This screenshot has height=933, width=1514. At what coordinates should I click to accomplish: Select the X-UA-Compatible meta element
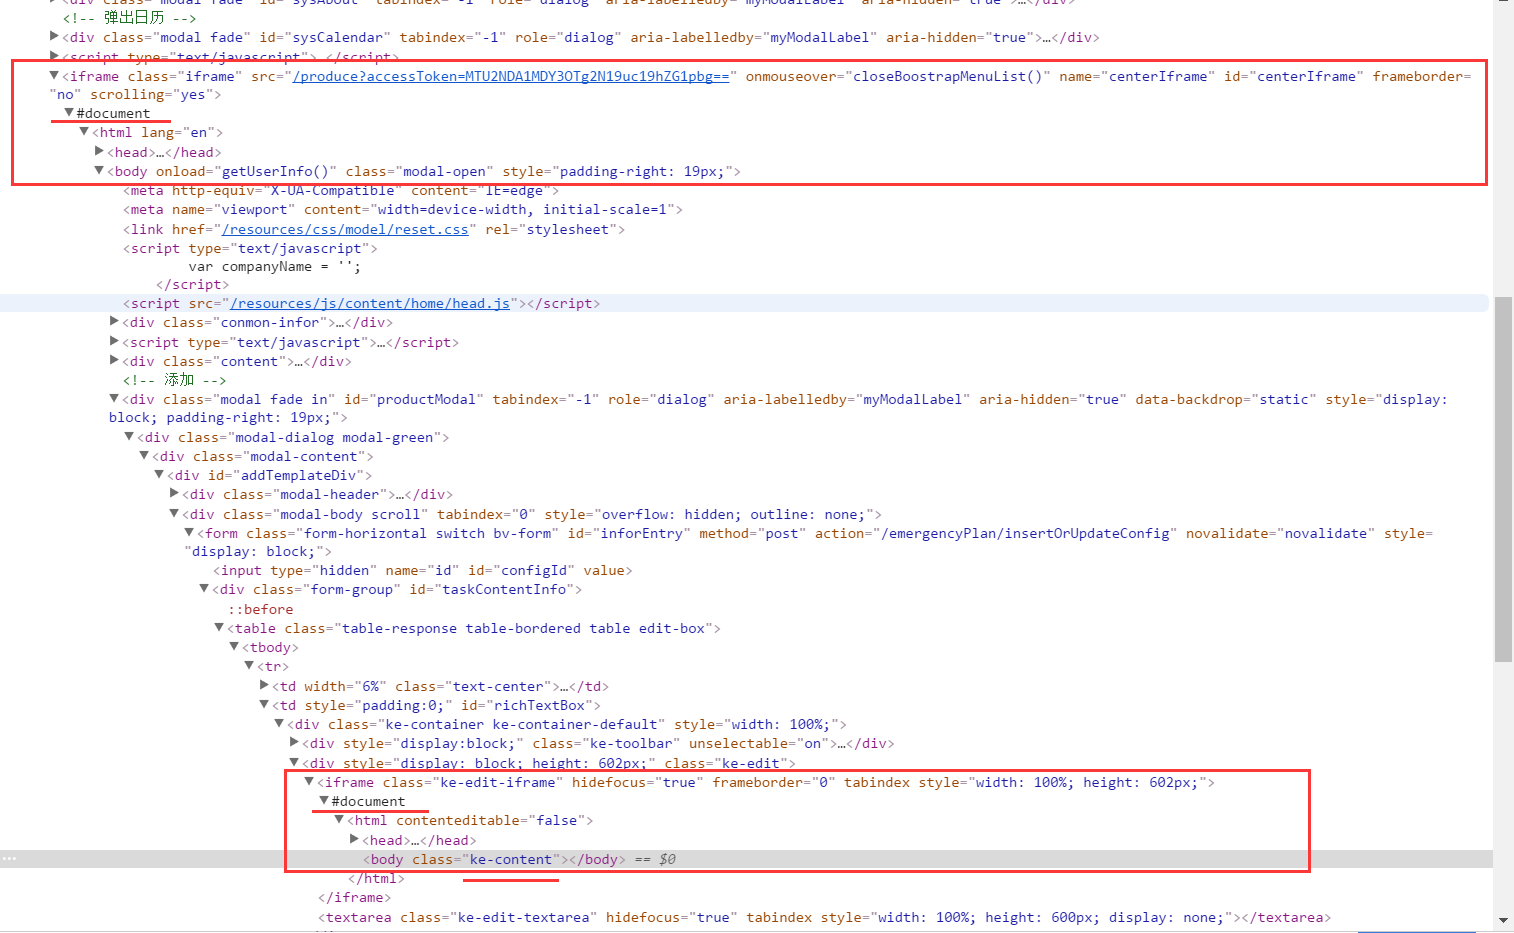(x=341, y=190)
